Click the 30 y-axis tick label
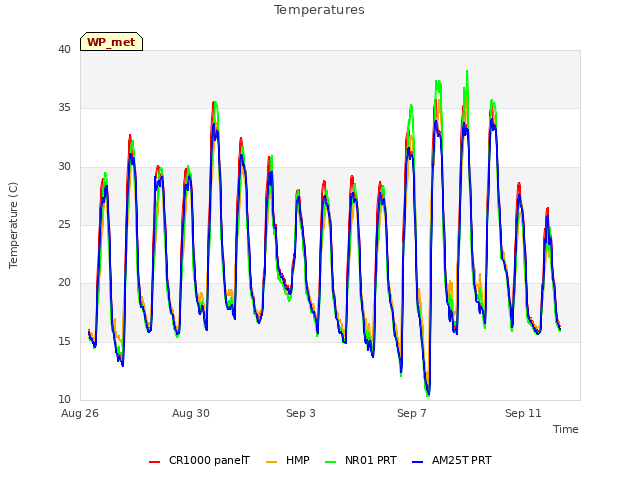This screenshot has height=480, width=640. click(64, 167)
